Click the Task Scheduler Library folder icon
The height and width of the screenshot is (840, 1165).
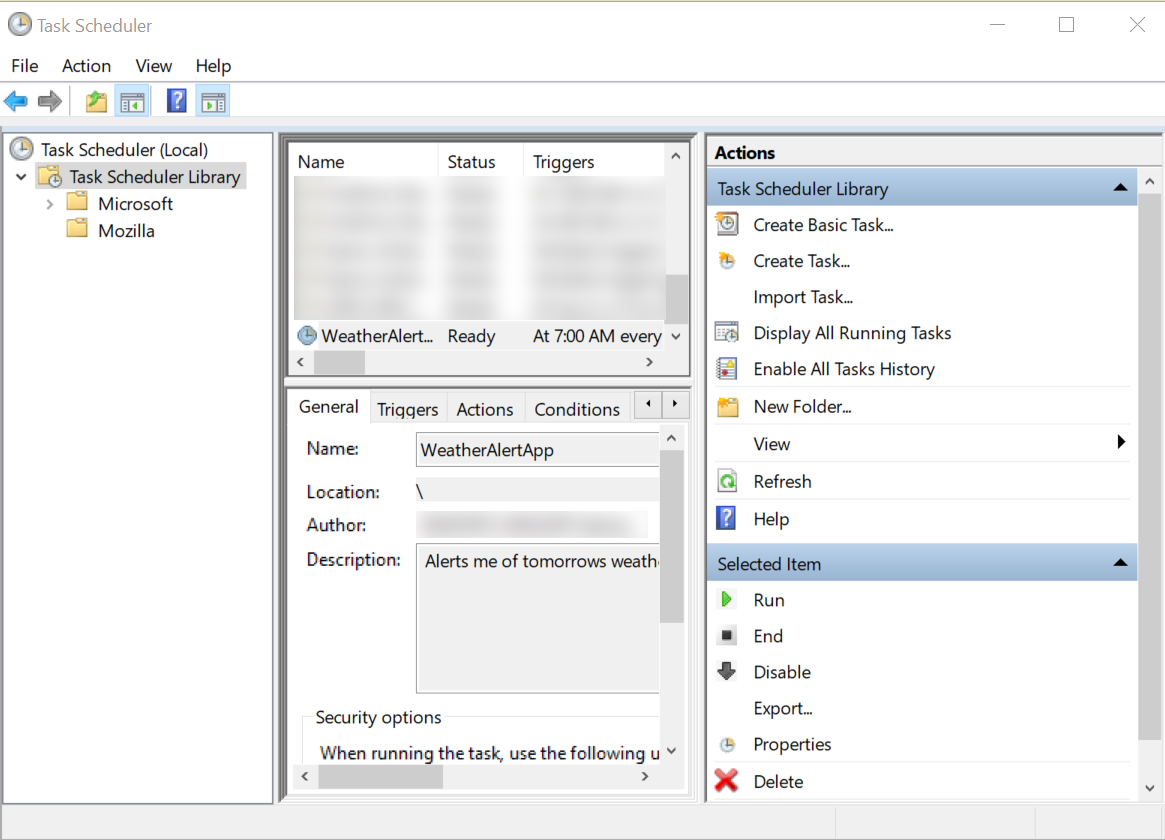(51, 177)
